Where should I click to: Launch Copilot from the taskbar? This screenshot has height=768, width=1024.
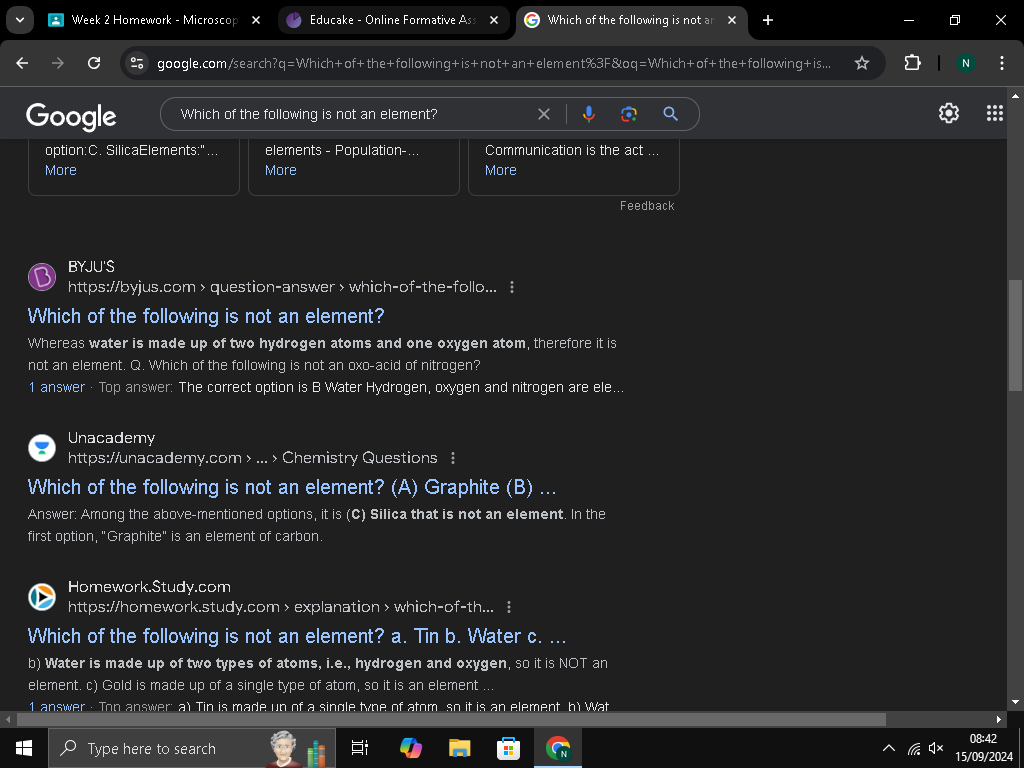411,748
